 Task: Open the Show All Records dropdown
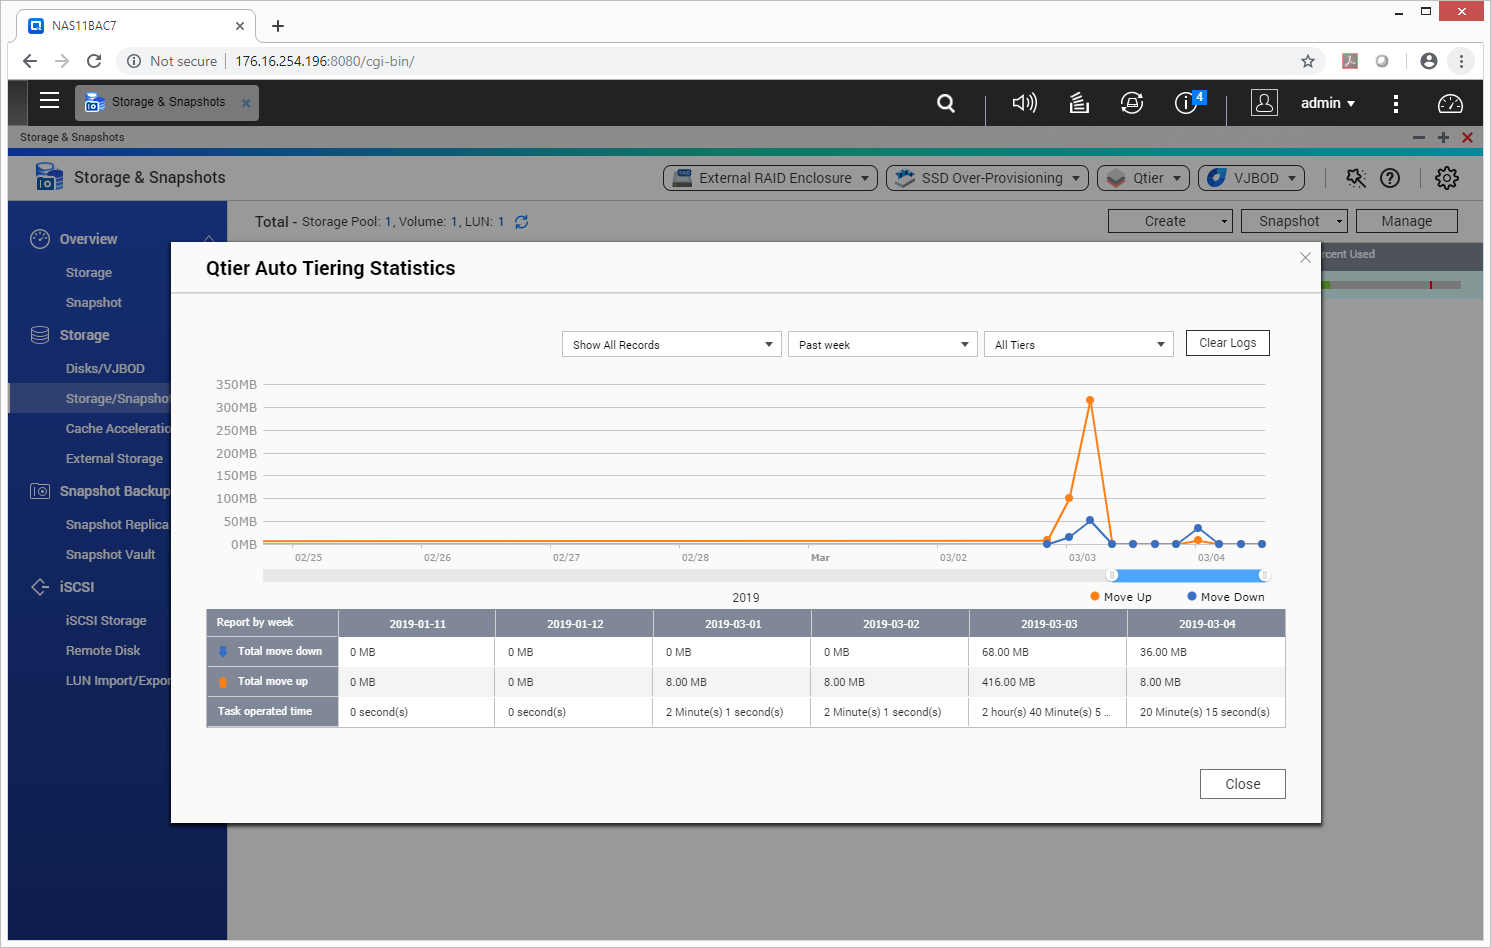[671, 345]
